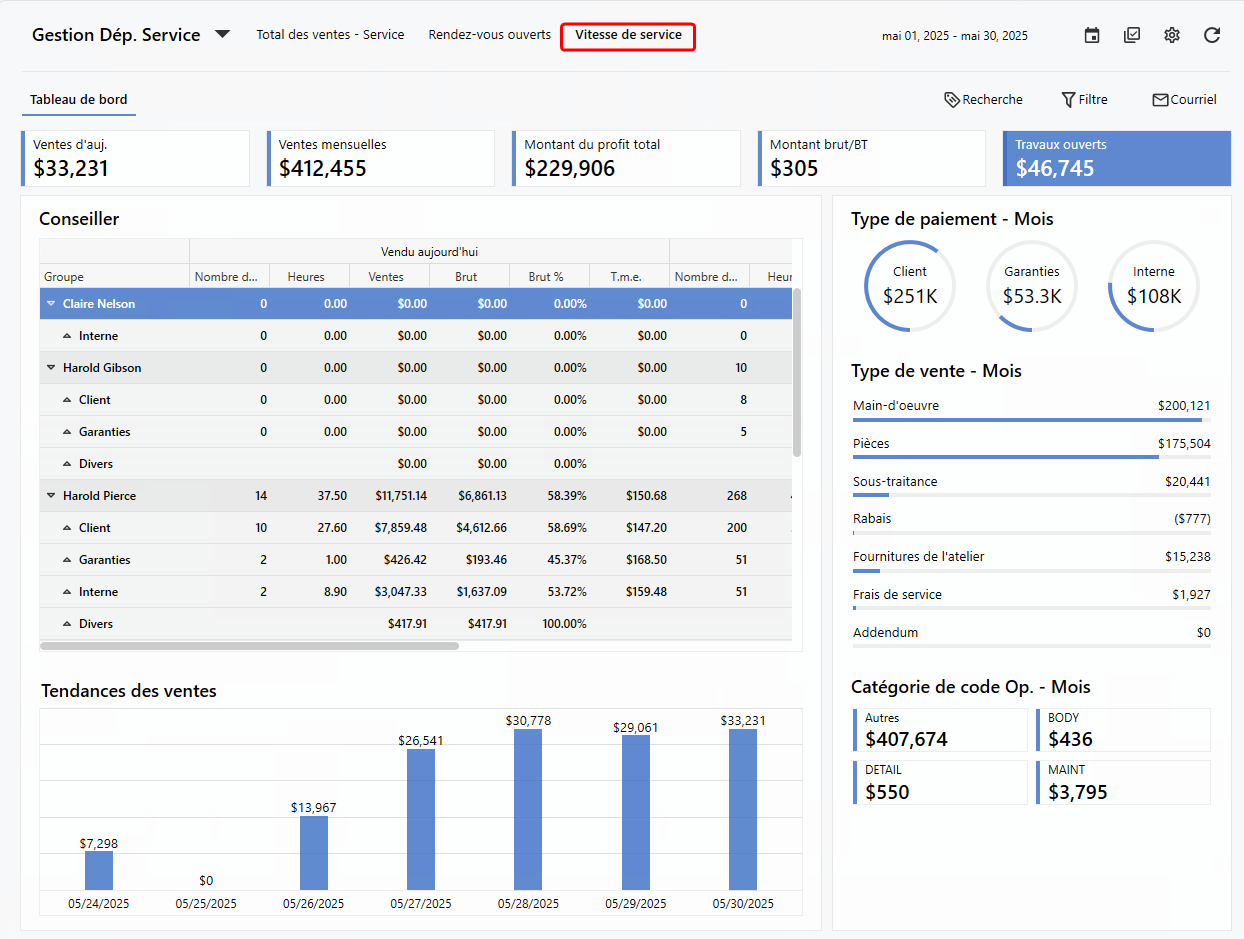The width and height of the screenshot is (1244, 939).
Task: Open the Gestion Dép. Service dropdown arrow
Action: pos(222,35)
